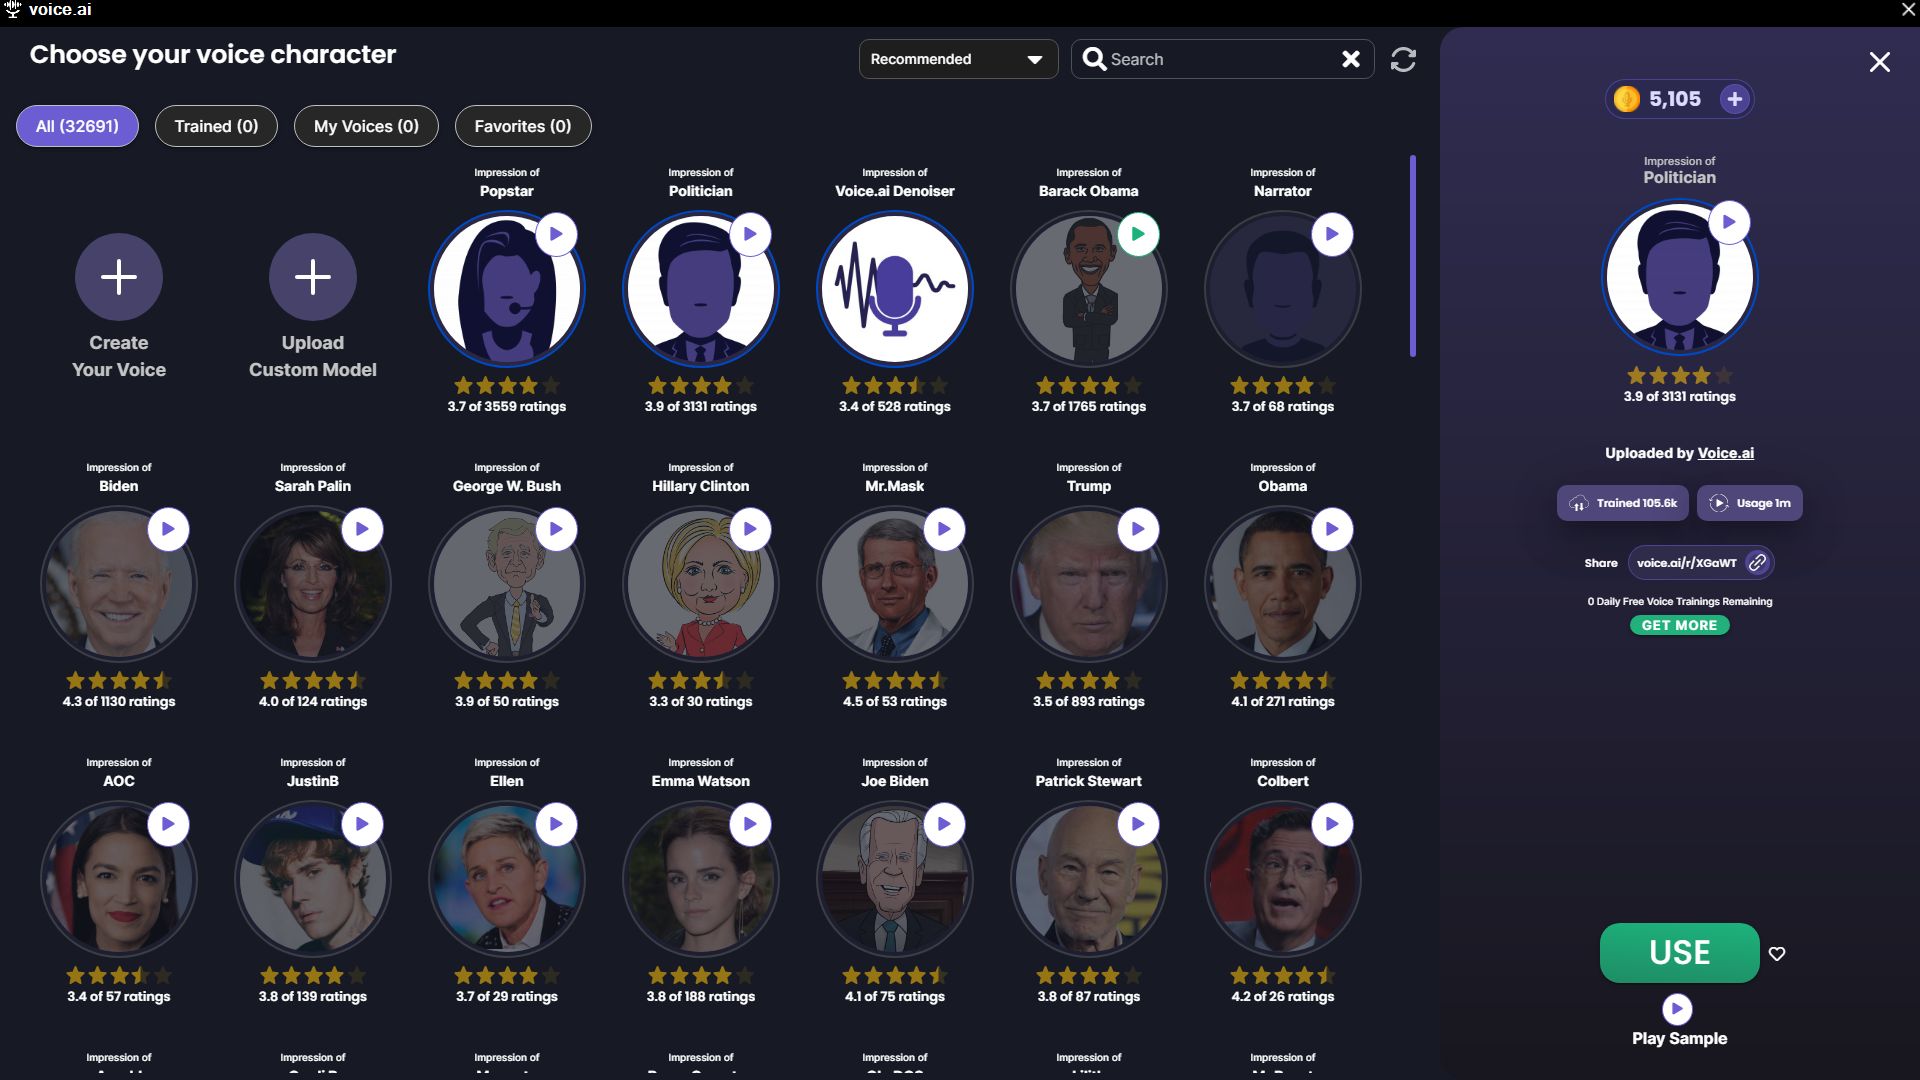This screenshot has height=1080, width=1920.
Task: Close the voice details side panel
Action: coord(1880,62)
